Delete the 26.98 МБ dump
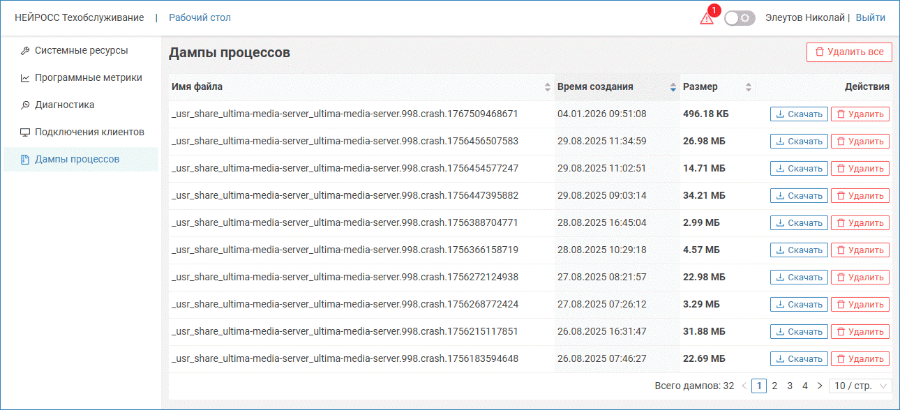The width and height of the screenshot is (900, 410). coord(860,141)
